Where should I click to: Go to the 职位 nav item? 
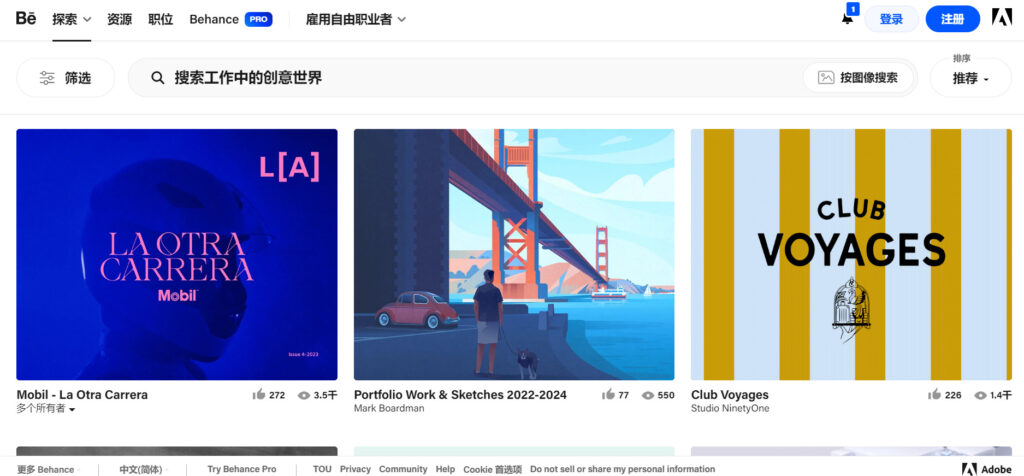click(x=161, y=20)
